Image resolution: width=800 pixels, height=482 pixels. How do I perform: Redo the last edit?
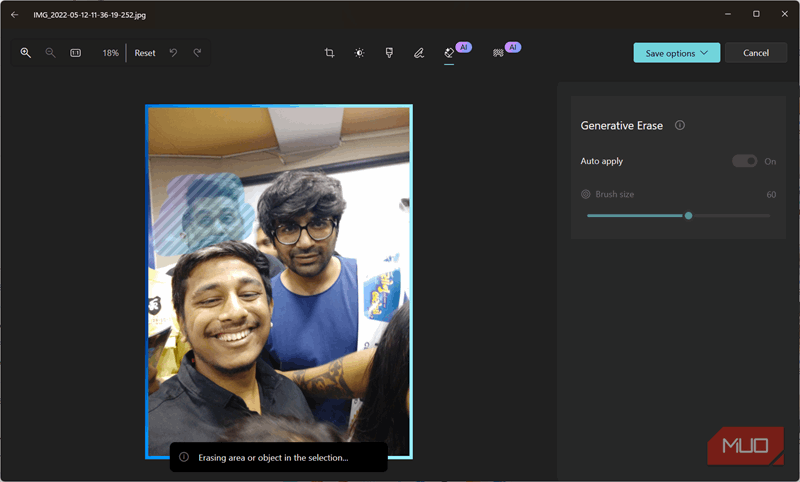(x=197, y=53)
